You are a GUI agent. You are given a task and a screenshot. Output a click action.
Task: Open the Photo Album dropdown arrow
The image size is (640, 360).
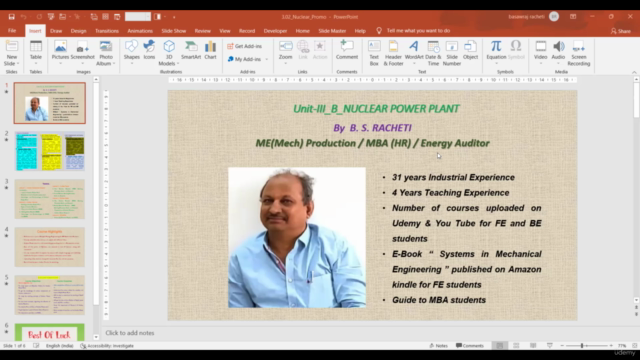pos(114,64)
